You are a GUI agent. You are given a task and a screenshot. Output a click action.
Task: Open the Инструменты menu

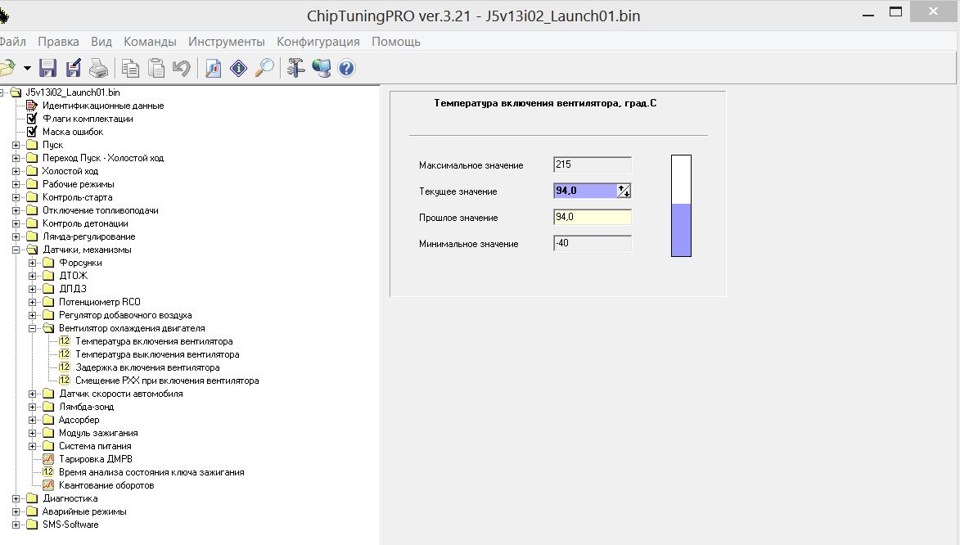[227, 42]
